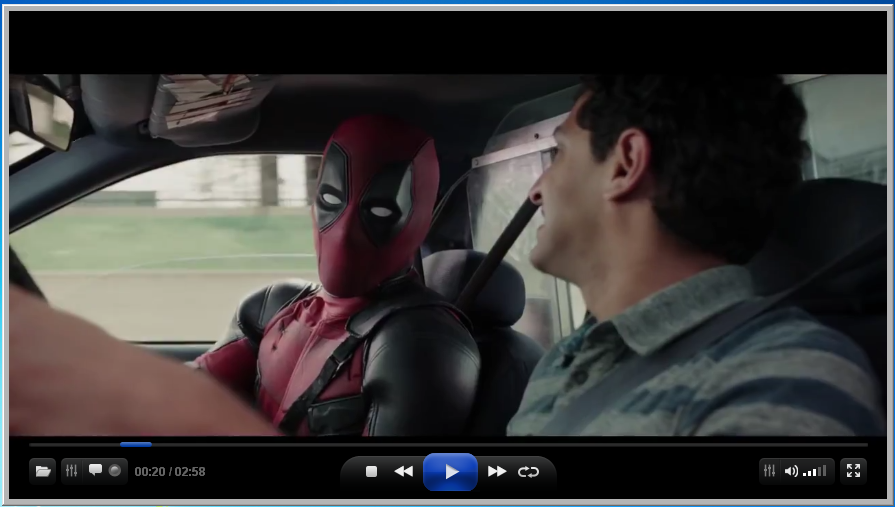Enter fullscreen mode
This screenshot has height=507, width=895.
[x=853, y=470]
